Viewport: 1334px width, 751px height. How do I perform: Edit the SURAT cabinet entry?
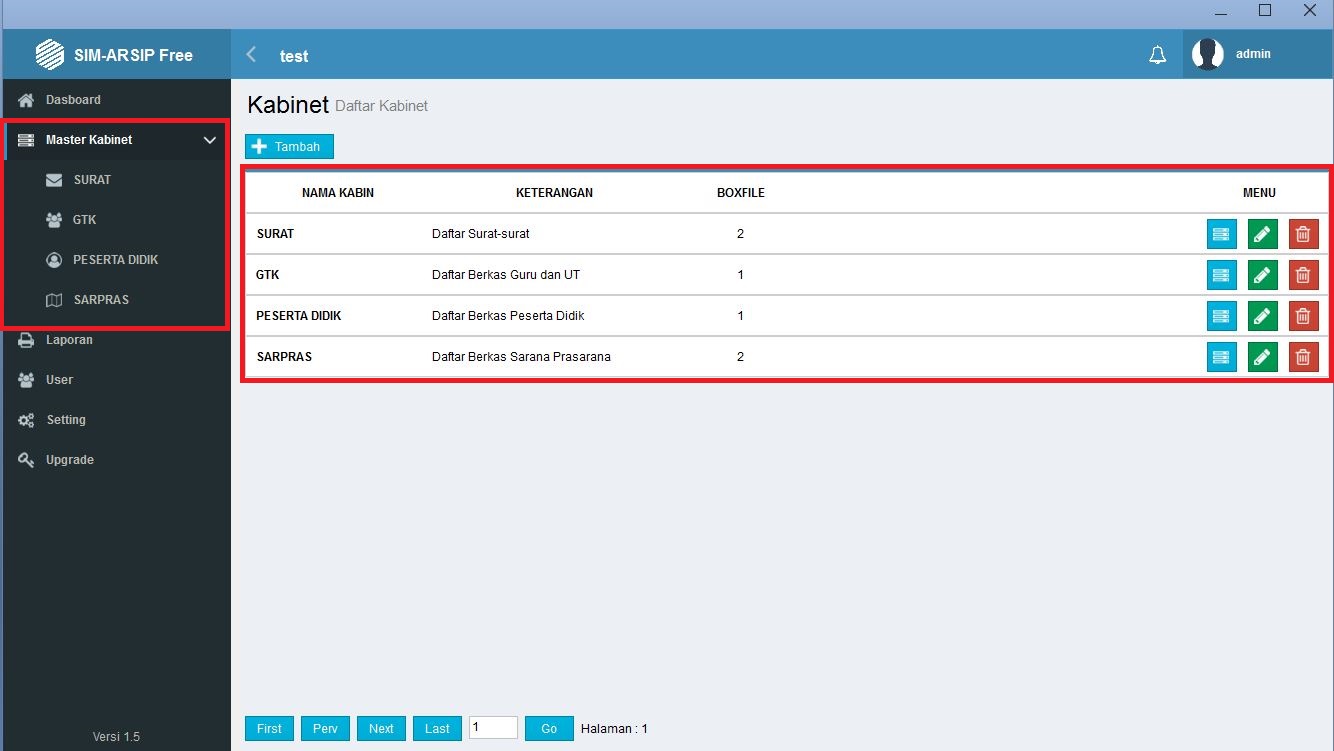pyautogui.click(x=1262, y=234)
